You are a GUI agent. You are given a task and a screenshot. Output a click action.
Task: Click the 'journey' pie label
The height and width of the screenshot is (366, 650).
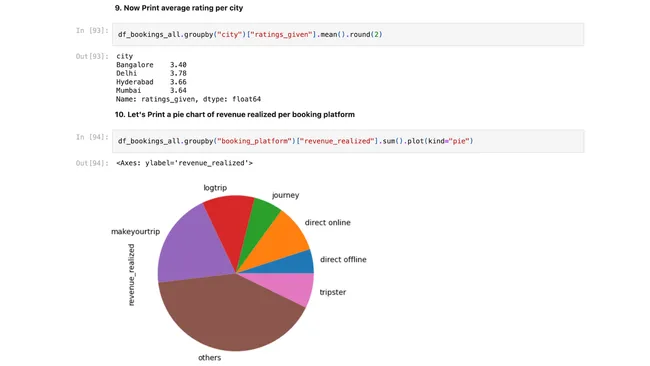click(286, 195)
